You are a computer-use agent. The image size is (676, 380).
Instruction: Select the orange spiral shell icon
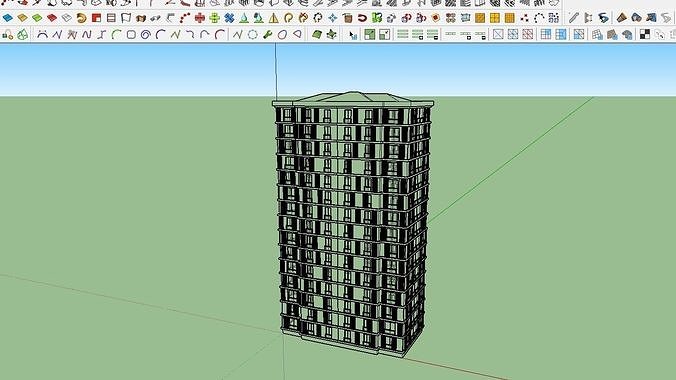point(81,18)
